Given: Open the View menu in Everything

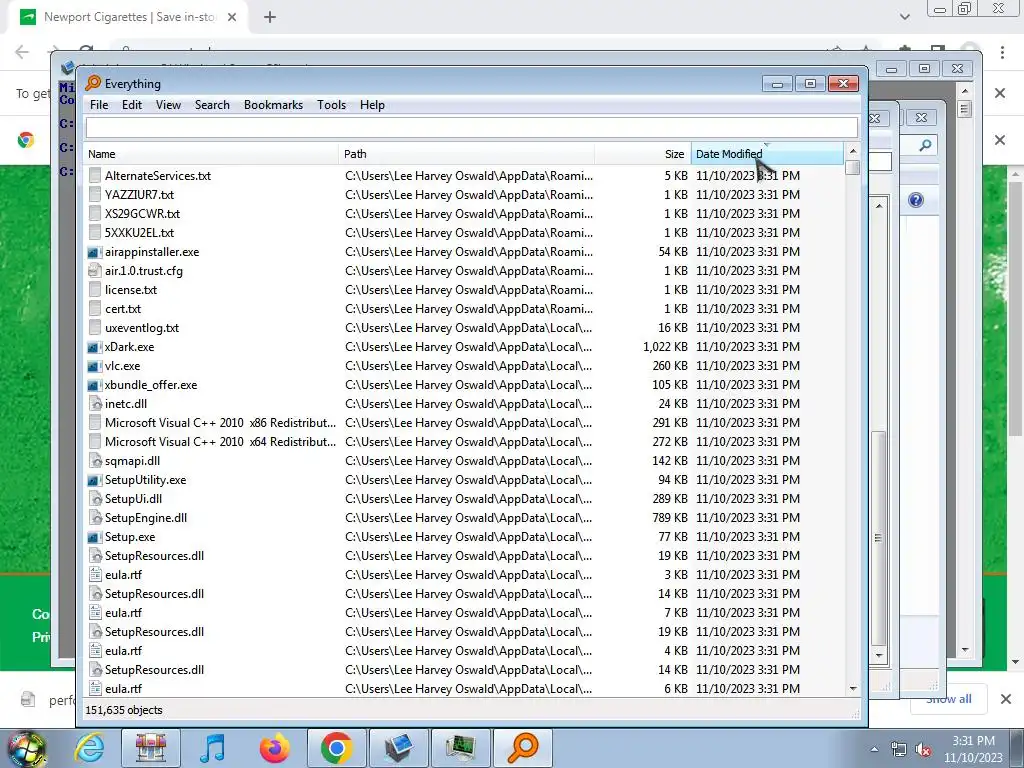Looking at the screenshot, I should 168,104.
